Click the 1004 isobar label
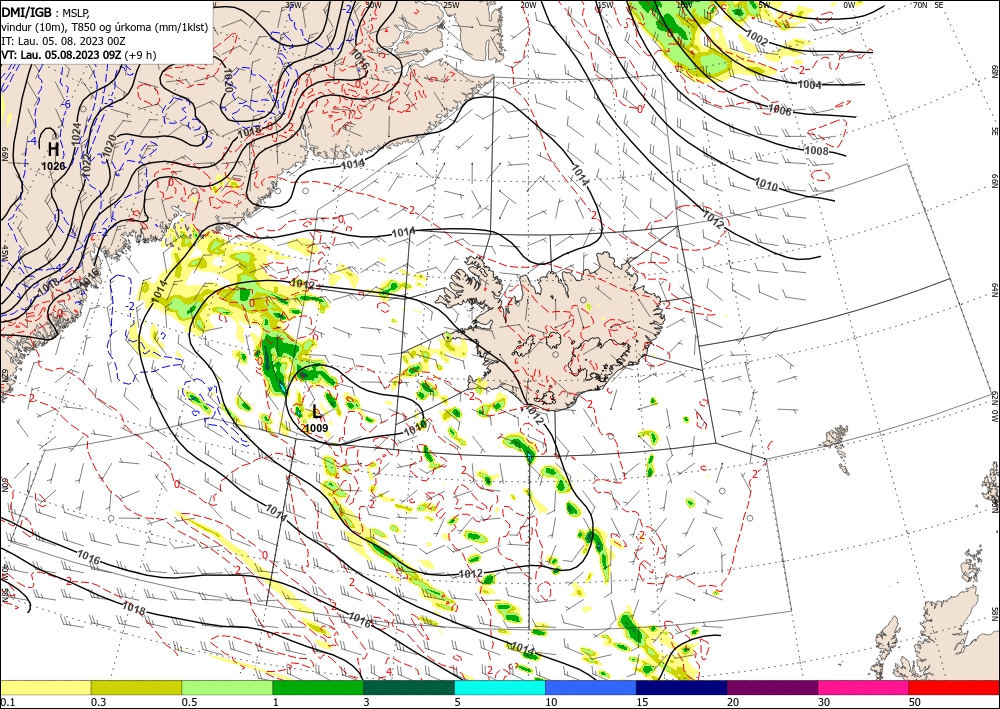The image size is (1000, 709). 810,85
